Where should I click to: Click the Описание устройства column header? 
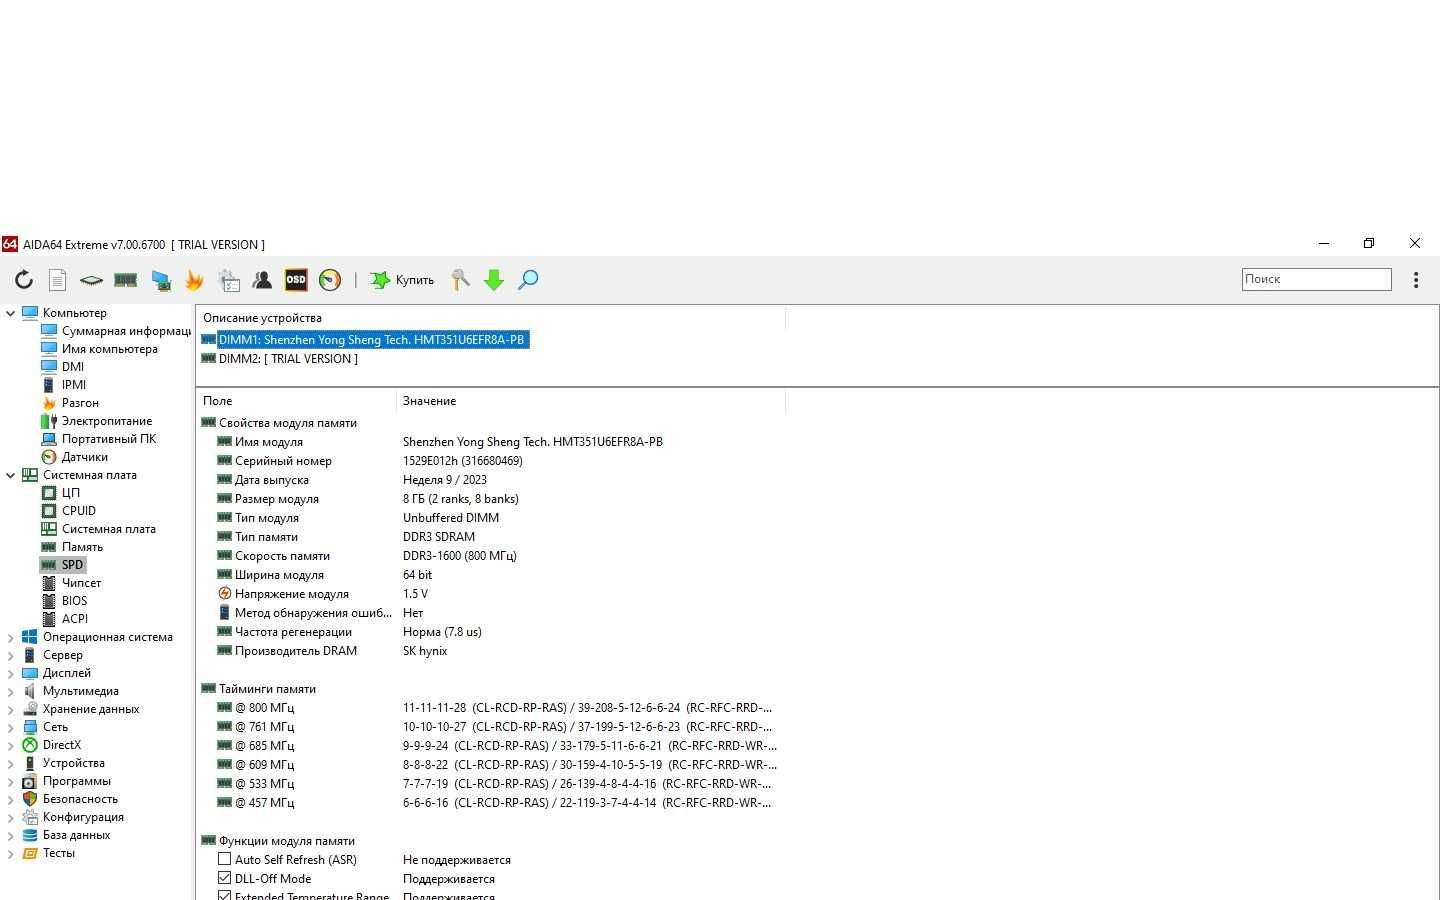(x=490, y=318)
